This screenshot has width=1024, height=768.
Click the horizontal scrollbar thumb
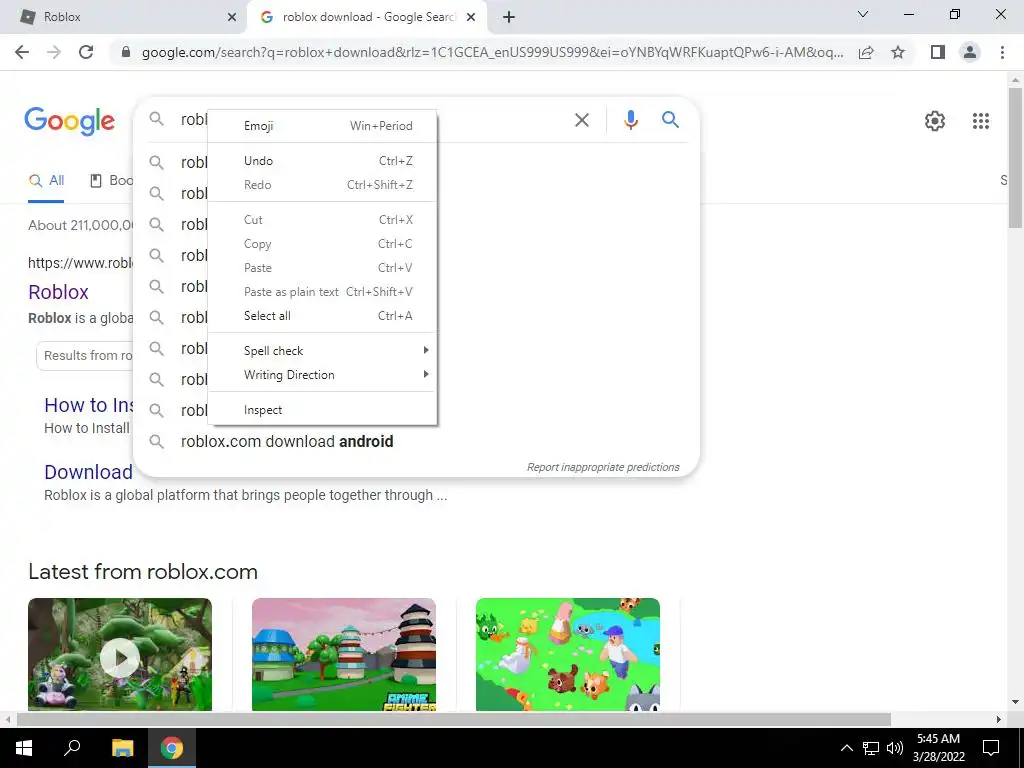tap(453, 719)
